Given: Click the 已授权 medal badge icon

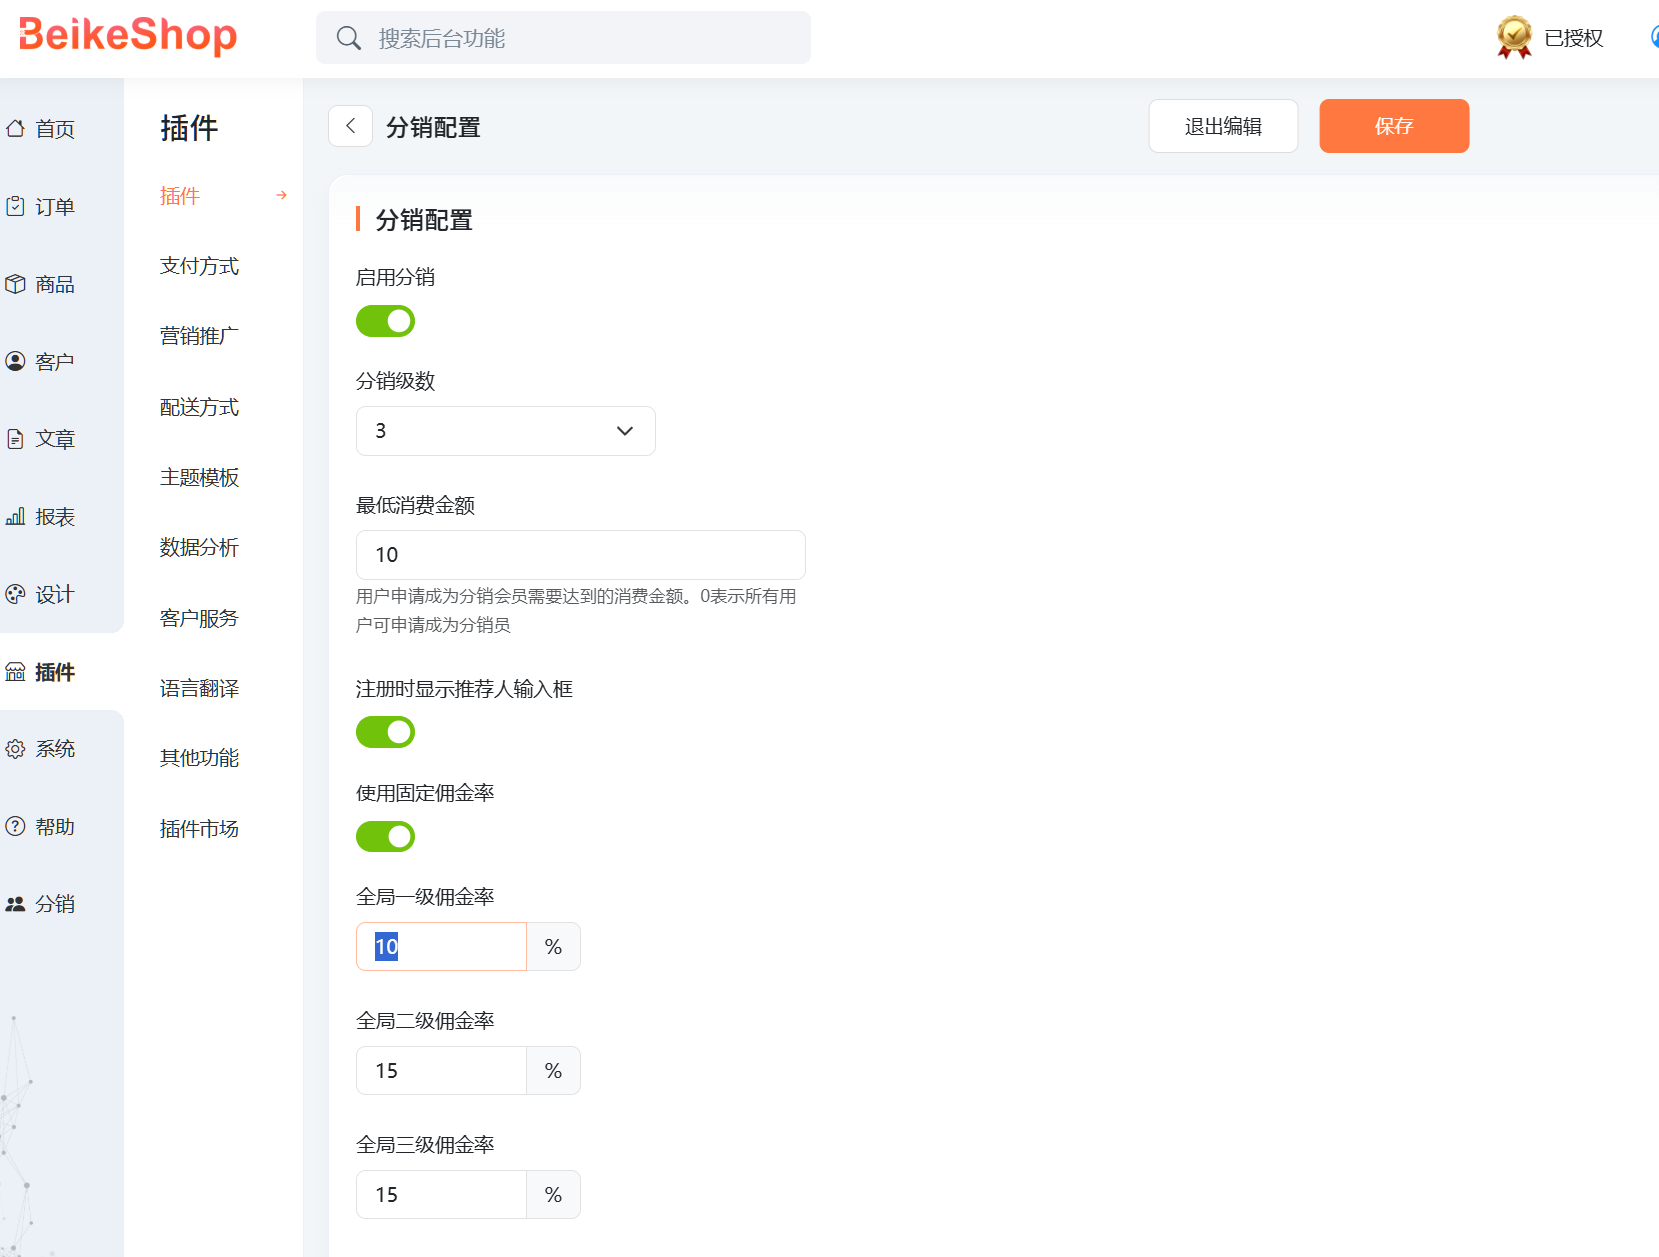Looking at the screenshot, I should click(x=1514, y=38).
